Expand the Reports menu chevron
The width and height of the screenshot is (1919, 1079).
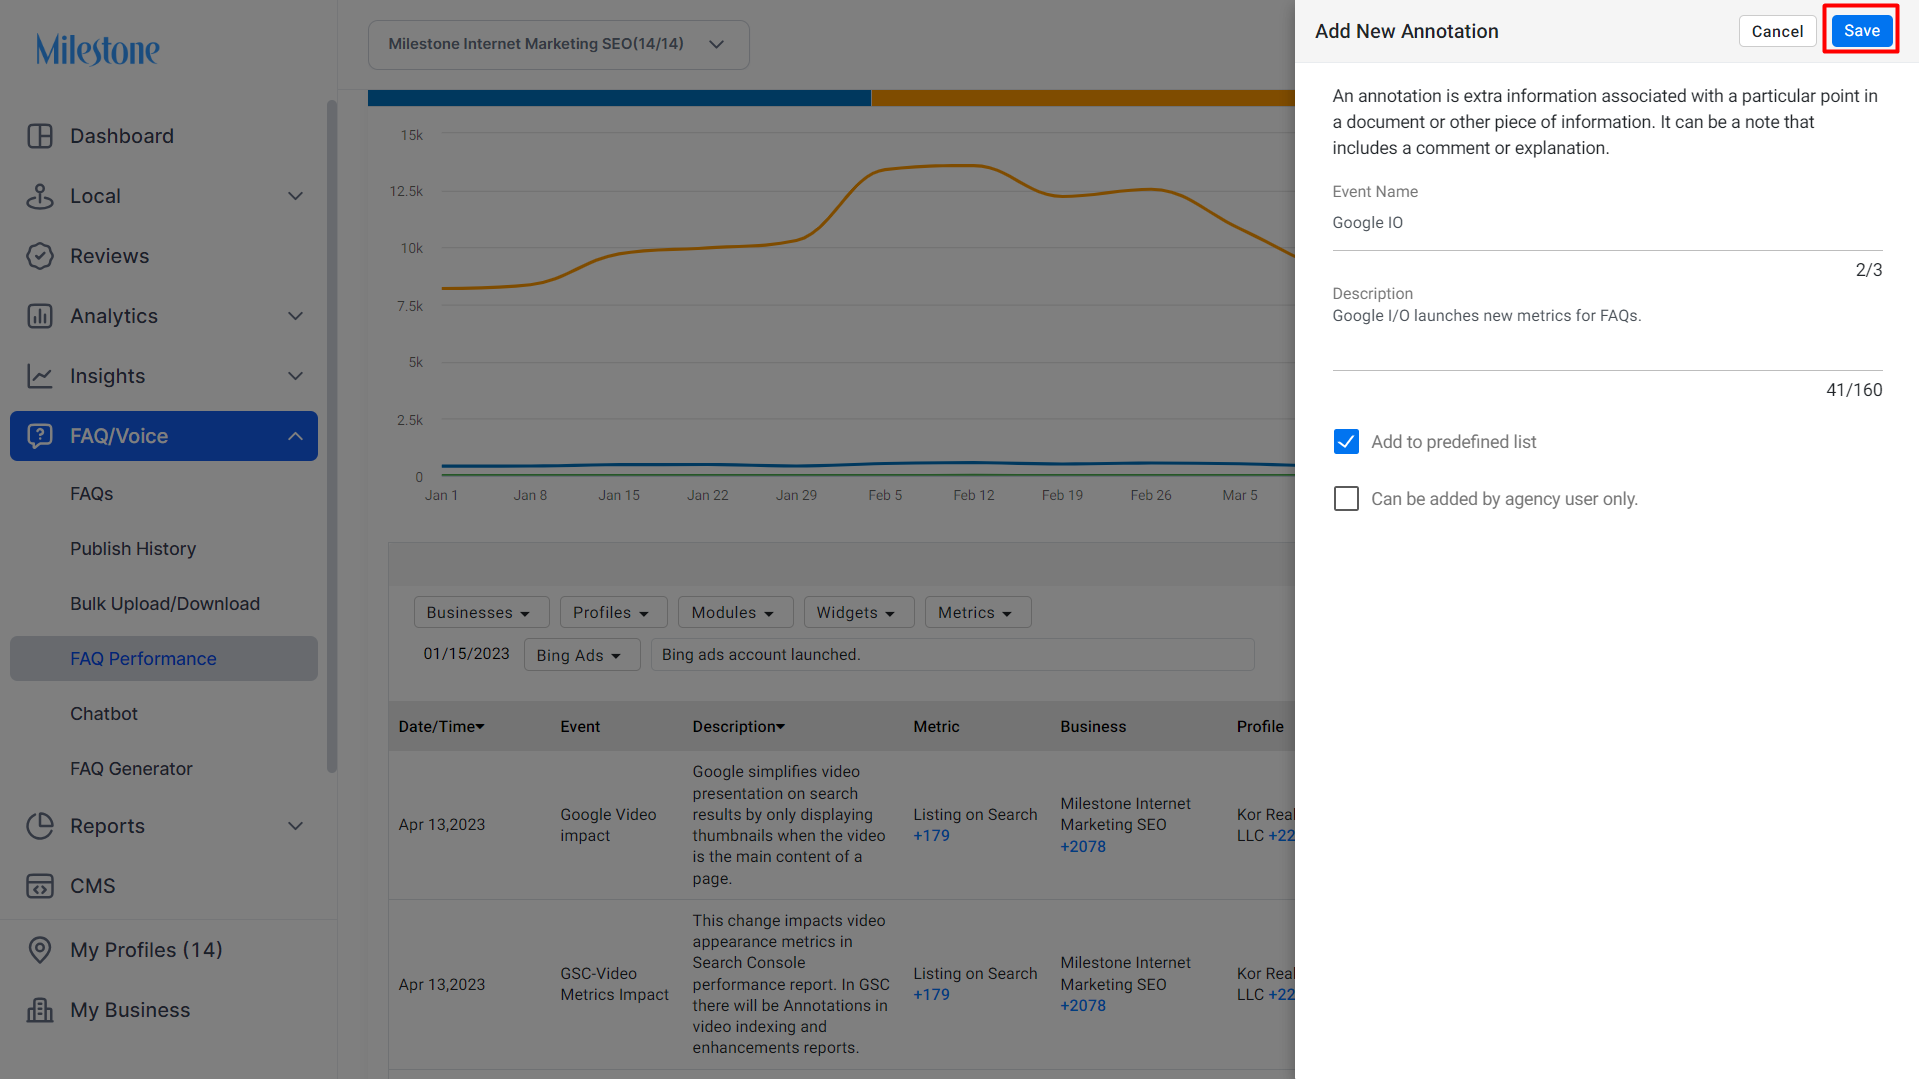point(295,826)
